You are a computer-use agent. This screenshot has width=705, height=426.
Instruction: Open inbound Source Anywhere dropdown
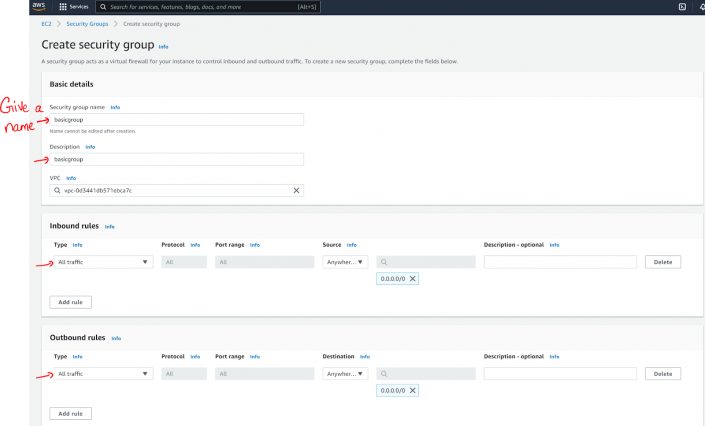[x=346, y=262]
